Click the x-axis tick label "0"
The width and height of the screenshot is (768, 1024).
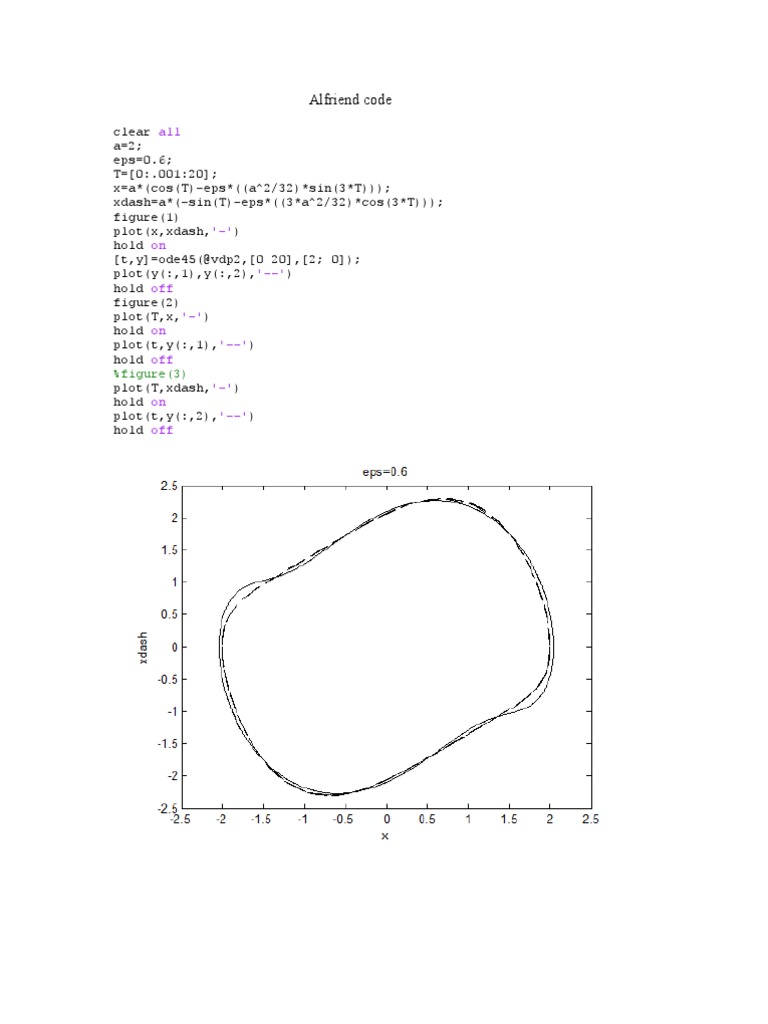387,820
